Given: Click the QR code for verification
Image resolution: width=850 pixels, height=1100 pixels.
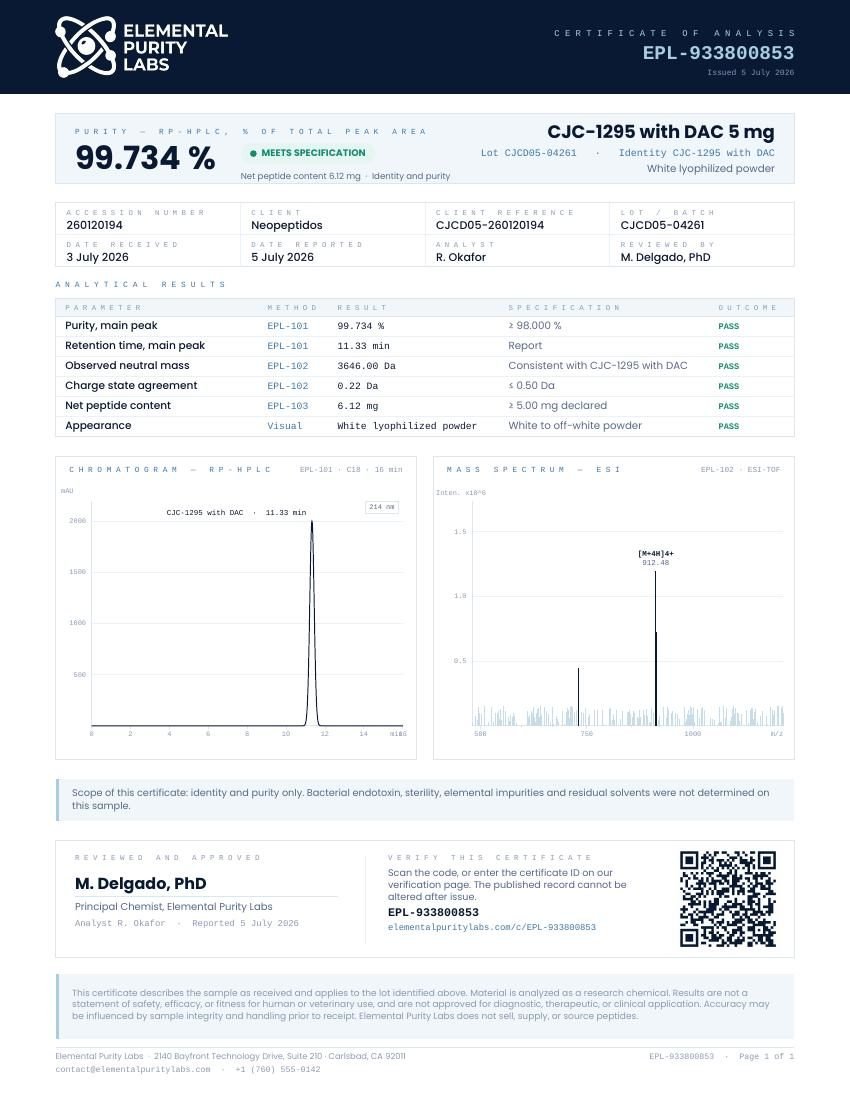Looking at the screenshot, I should pyautogui.click(x=727, y=899).
